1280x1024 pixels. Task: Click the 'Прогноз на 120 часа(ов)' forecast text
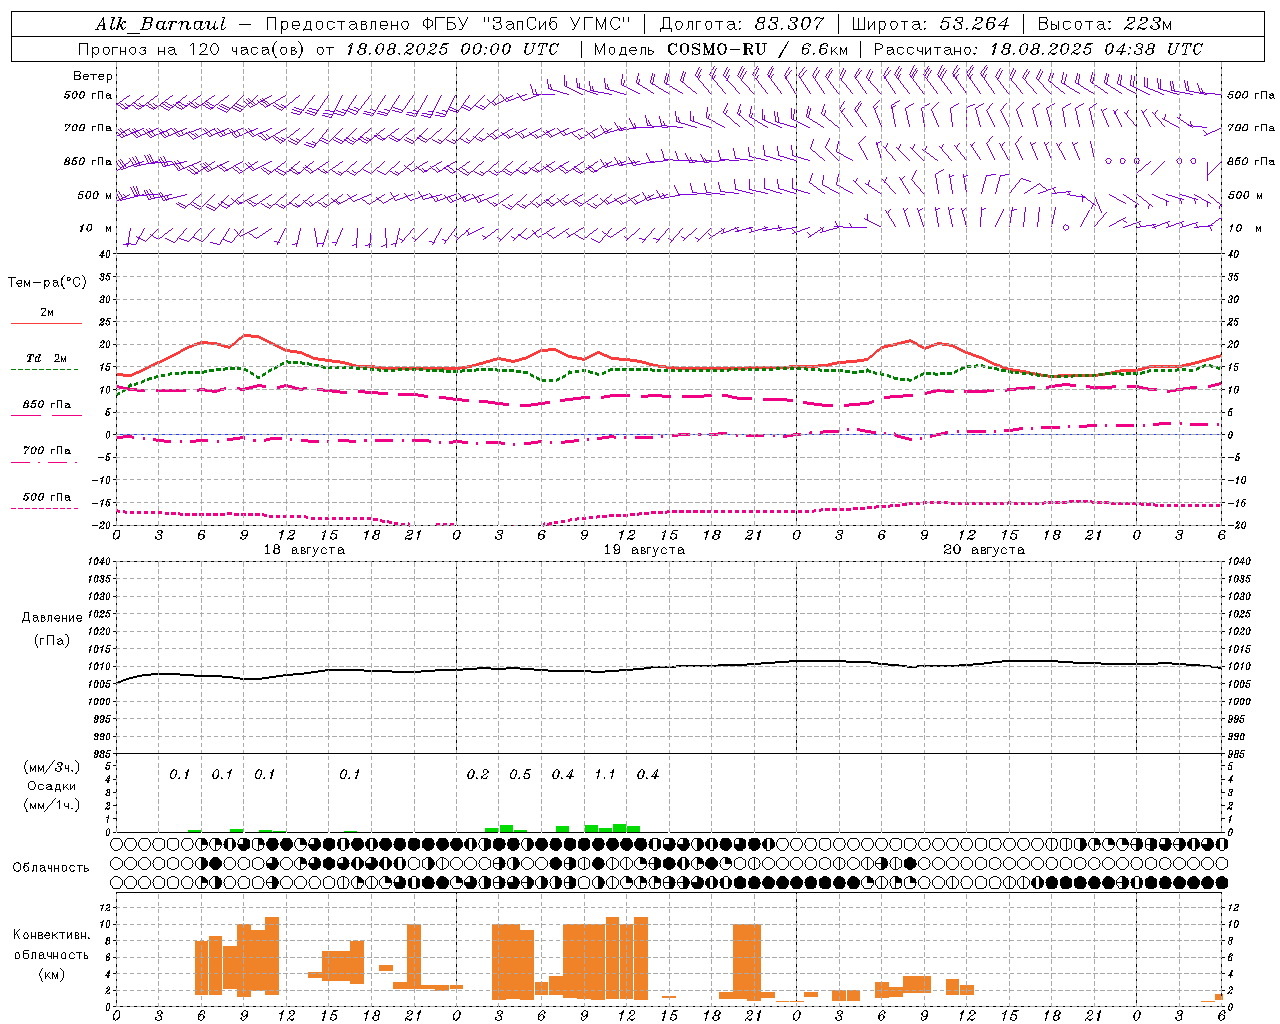192,49
